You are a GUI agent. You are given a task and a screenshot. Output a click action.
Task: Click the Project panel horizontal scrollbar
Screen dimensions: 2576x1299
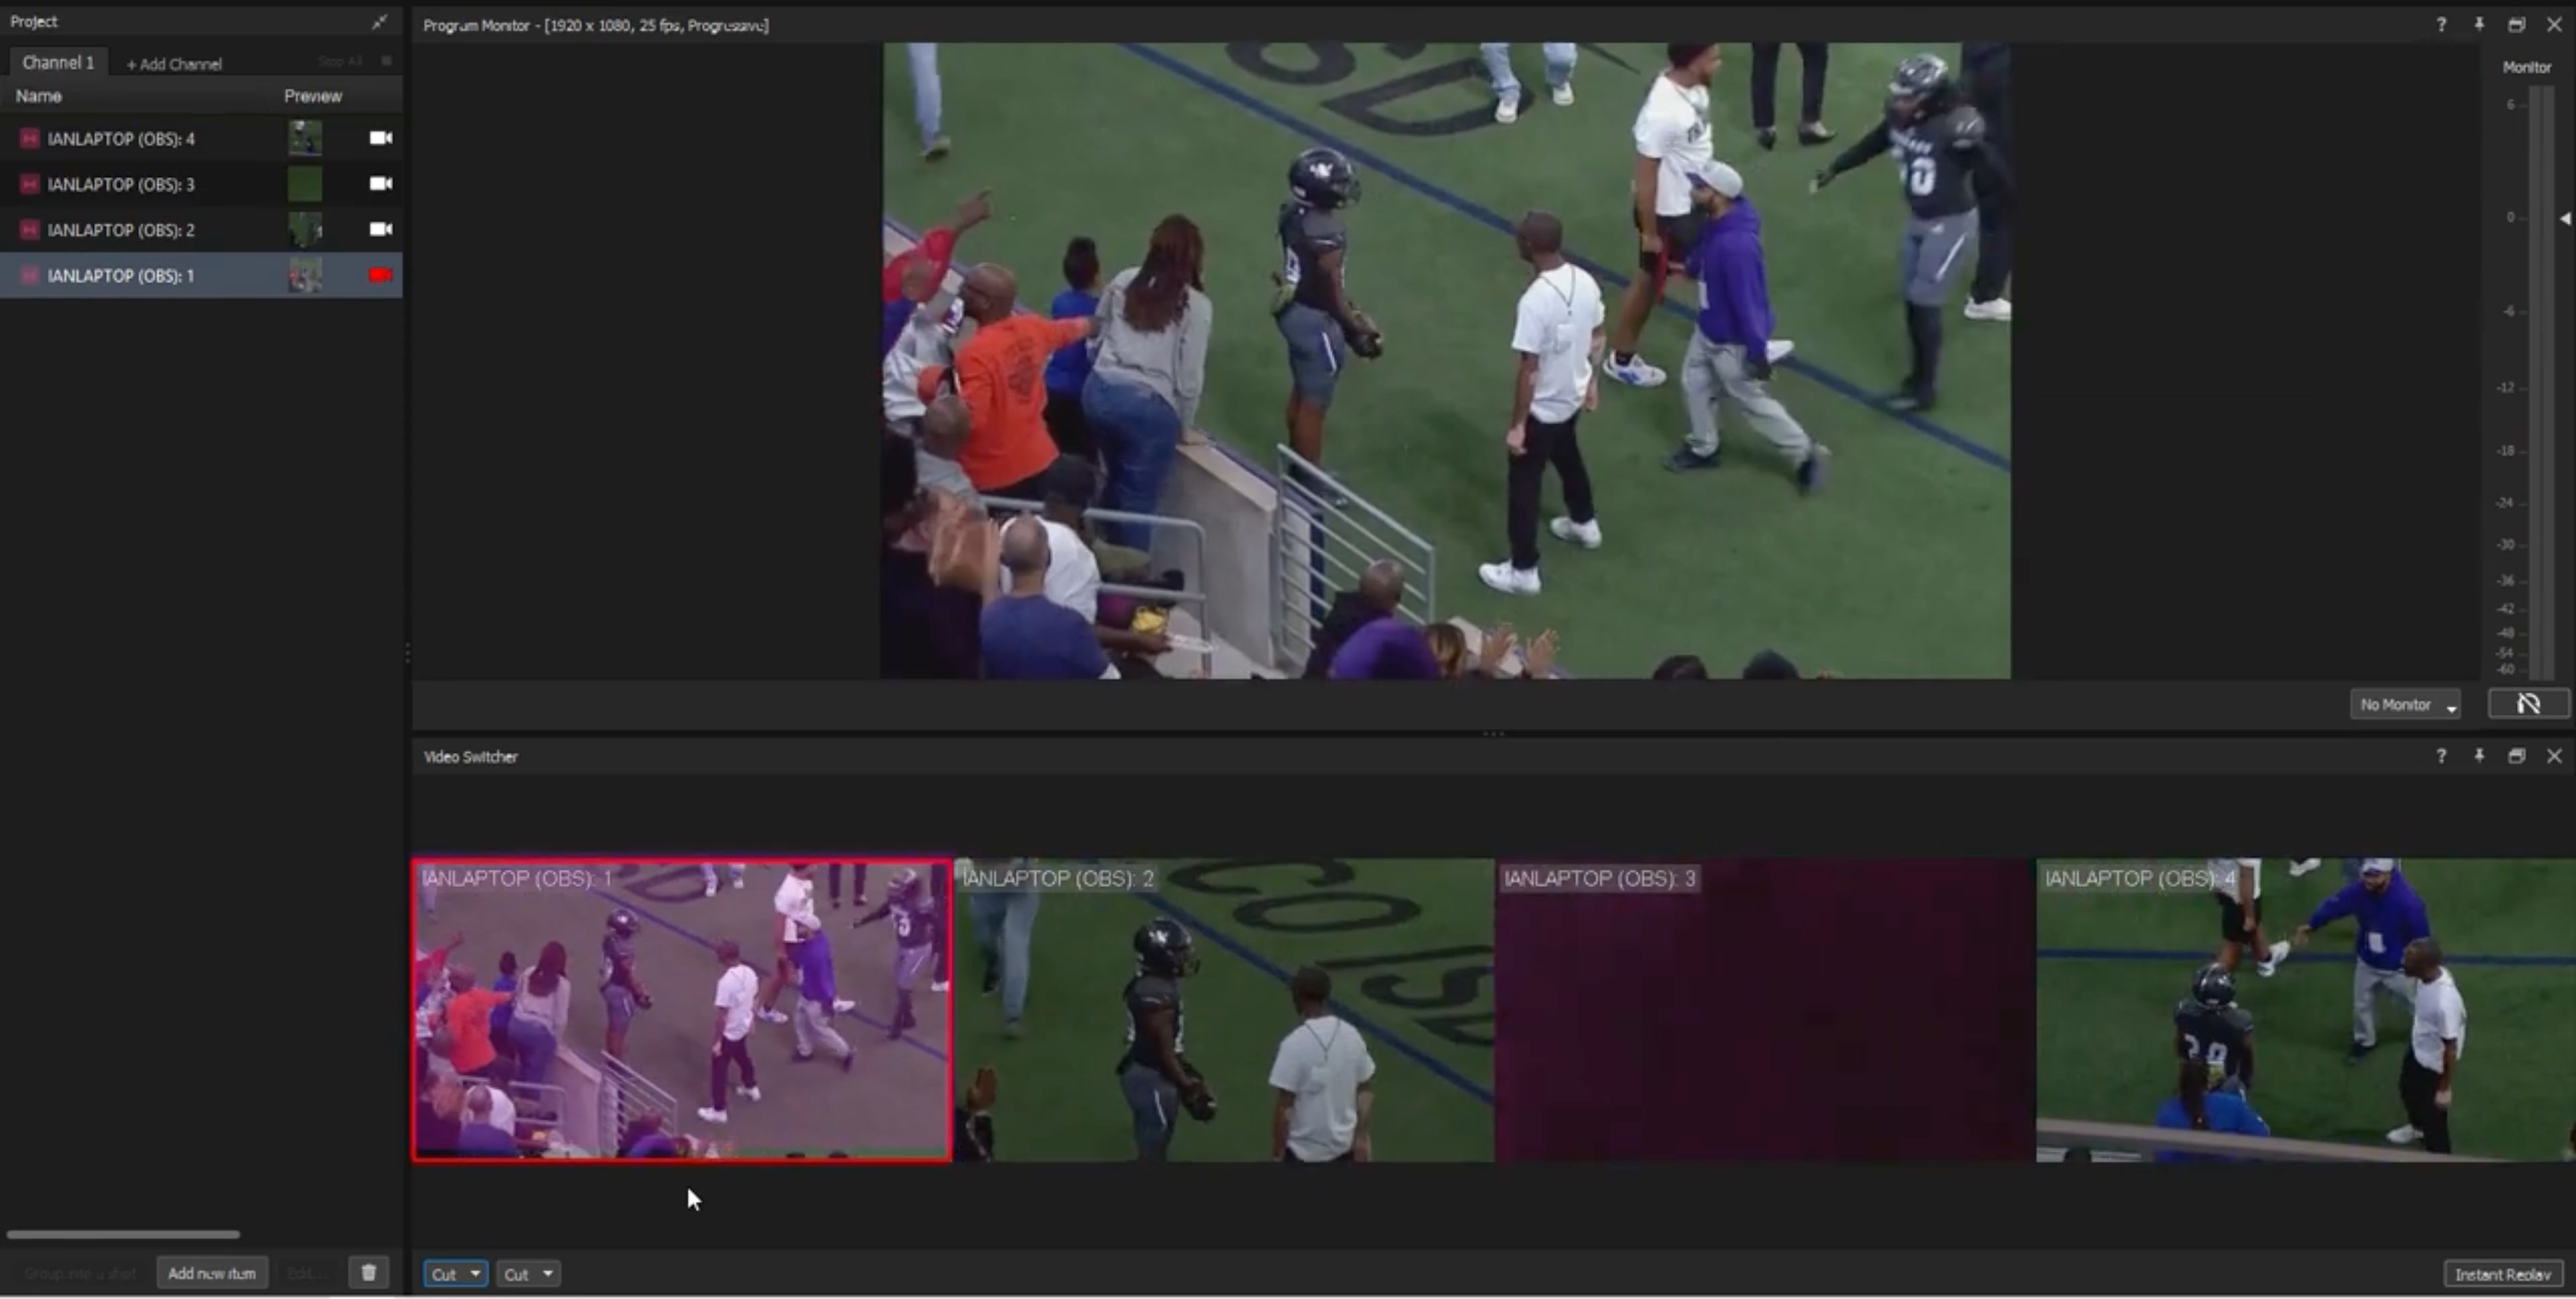[x=123, y=1234]
